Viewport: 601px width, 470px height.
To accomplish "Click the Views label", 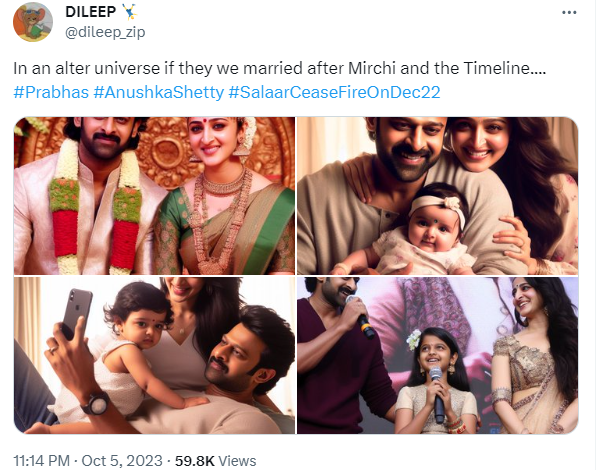I will click(236, 461).
